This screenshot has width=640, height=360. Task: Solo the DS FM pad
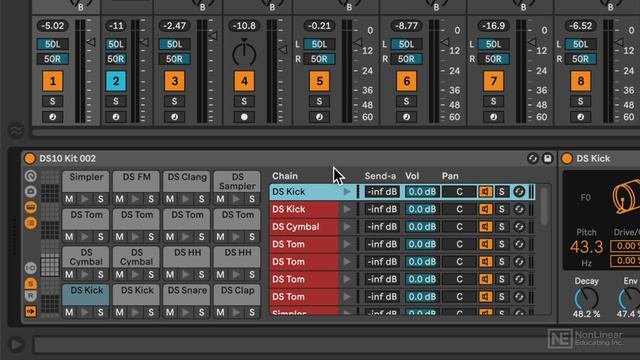click(x=151, y=199)
